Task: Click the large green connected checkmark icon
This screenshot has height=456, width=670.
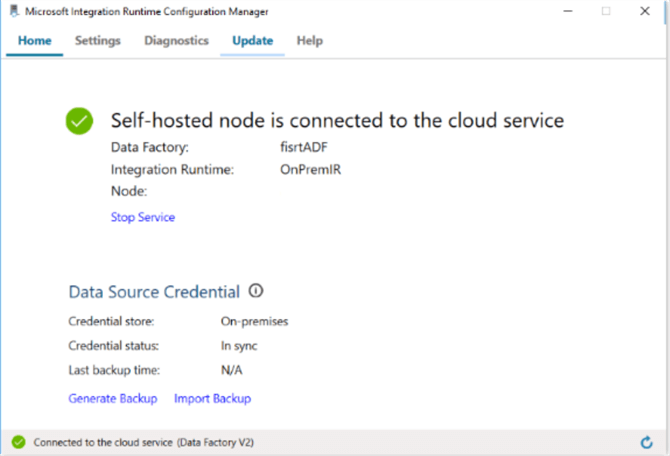Action: coord(79,121)
